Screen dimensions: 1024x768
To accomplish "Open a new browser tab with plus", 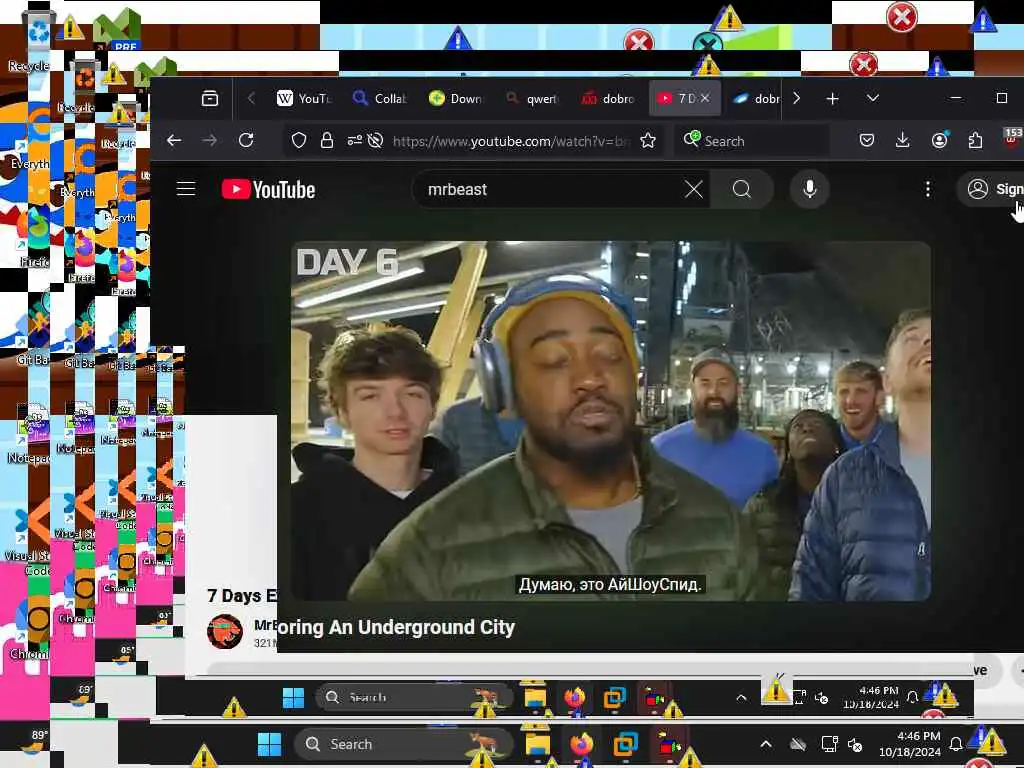I will (832, 99).
